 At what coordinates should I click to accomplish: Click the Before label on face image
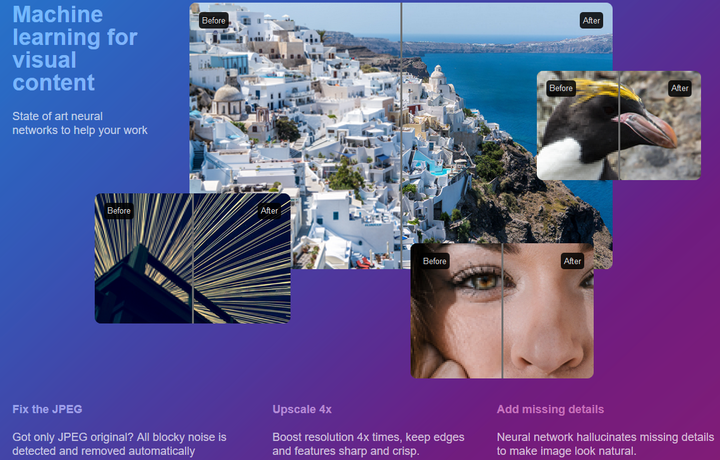click(434, 261)
